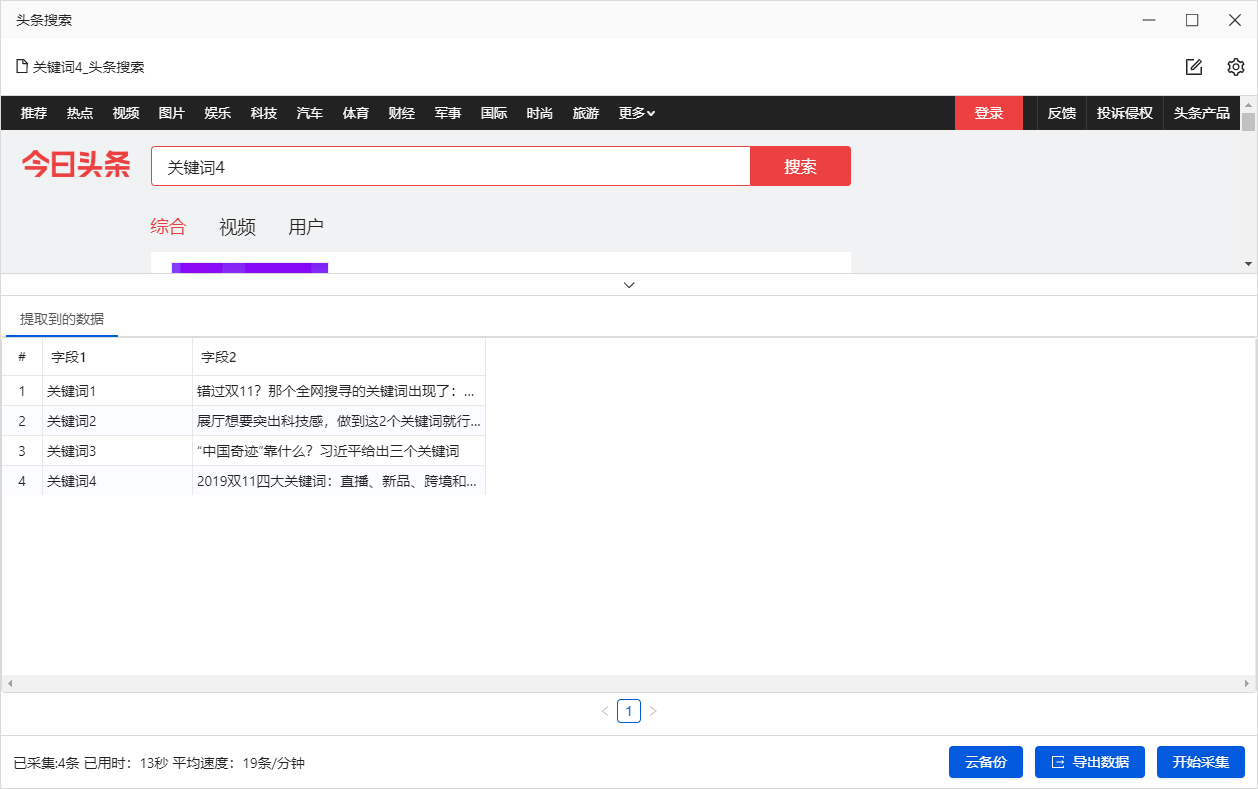Click row number 3 cell
This screenshot has width=1258, height=789.
point(22,451)
